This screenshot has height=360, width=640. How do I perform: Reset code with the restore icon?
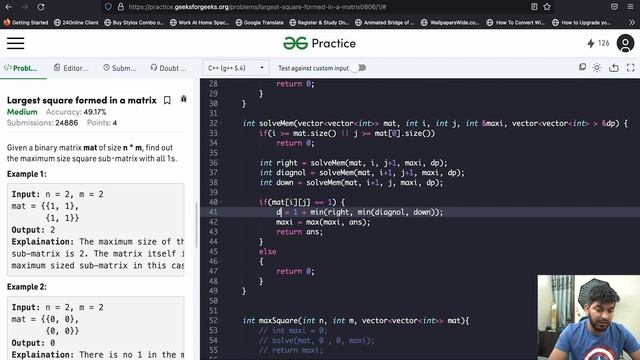click(614, 68)
